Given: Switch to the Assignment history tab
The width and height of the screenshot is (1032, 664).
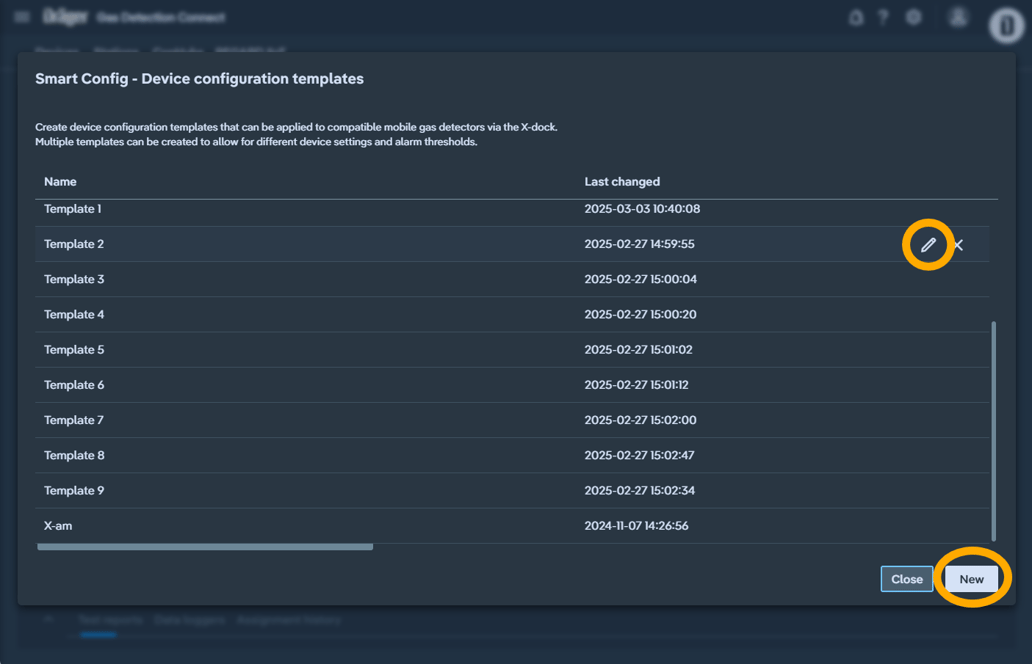Looking at the screenshot, I should pyautogui.click(x=288, y=621).
